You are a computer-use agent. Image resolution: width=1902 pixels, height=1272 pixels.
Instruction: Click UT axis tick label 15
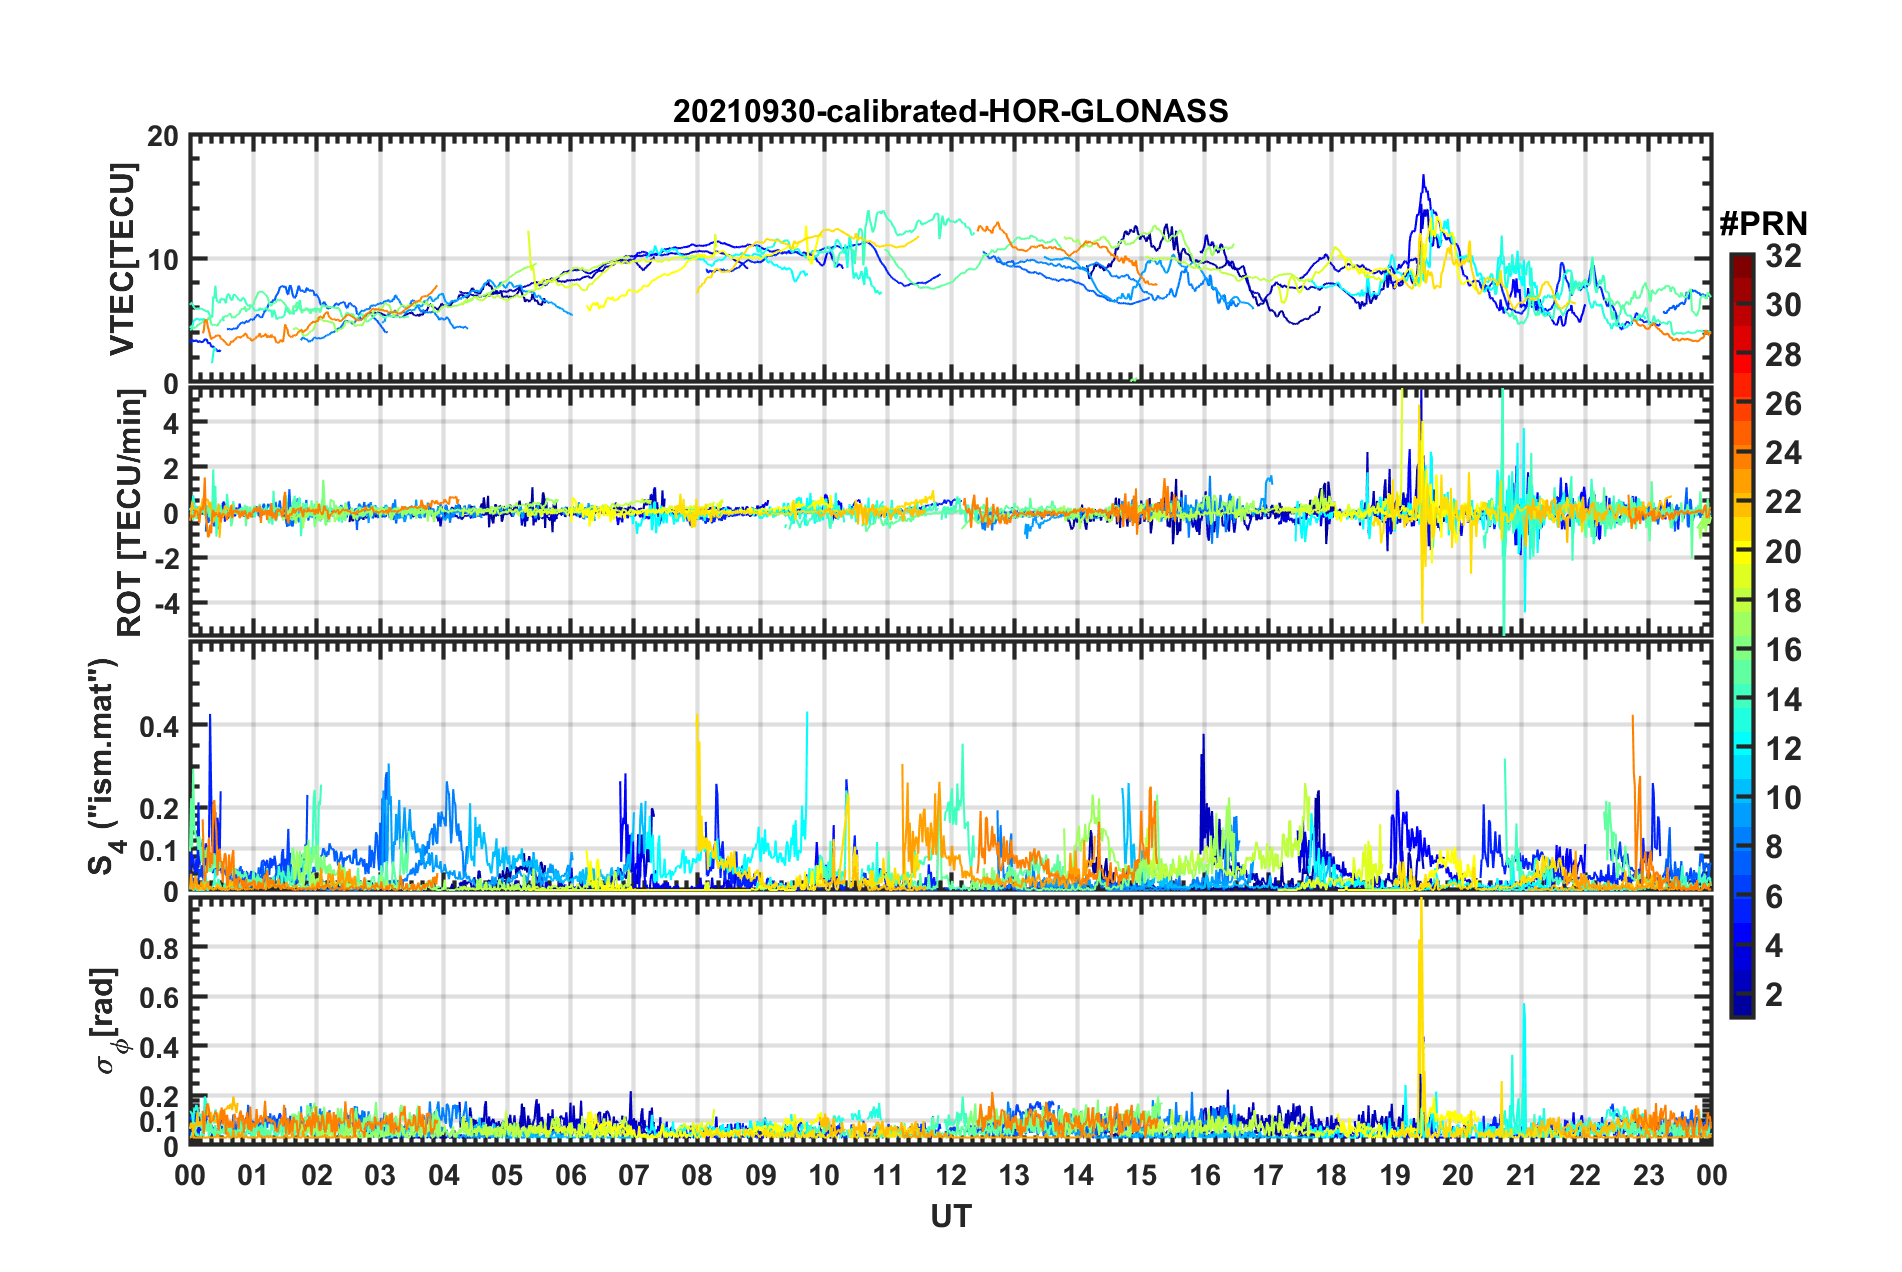point(1141,1175)
